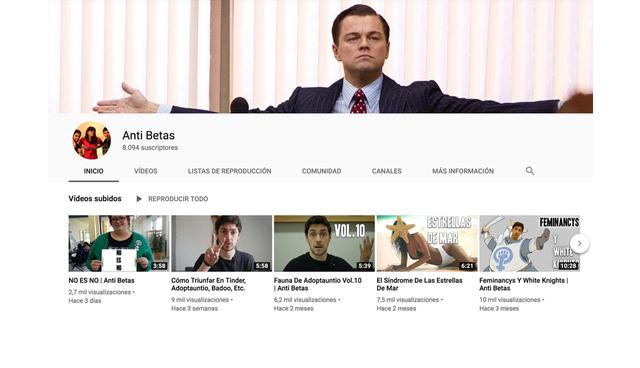
Task: Click the 3:58 duration badge
Action: 159,266
